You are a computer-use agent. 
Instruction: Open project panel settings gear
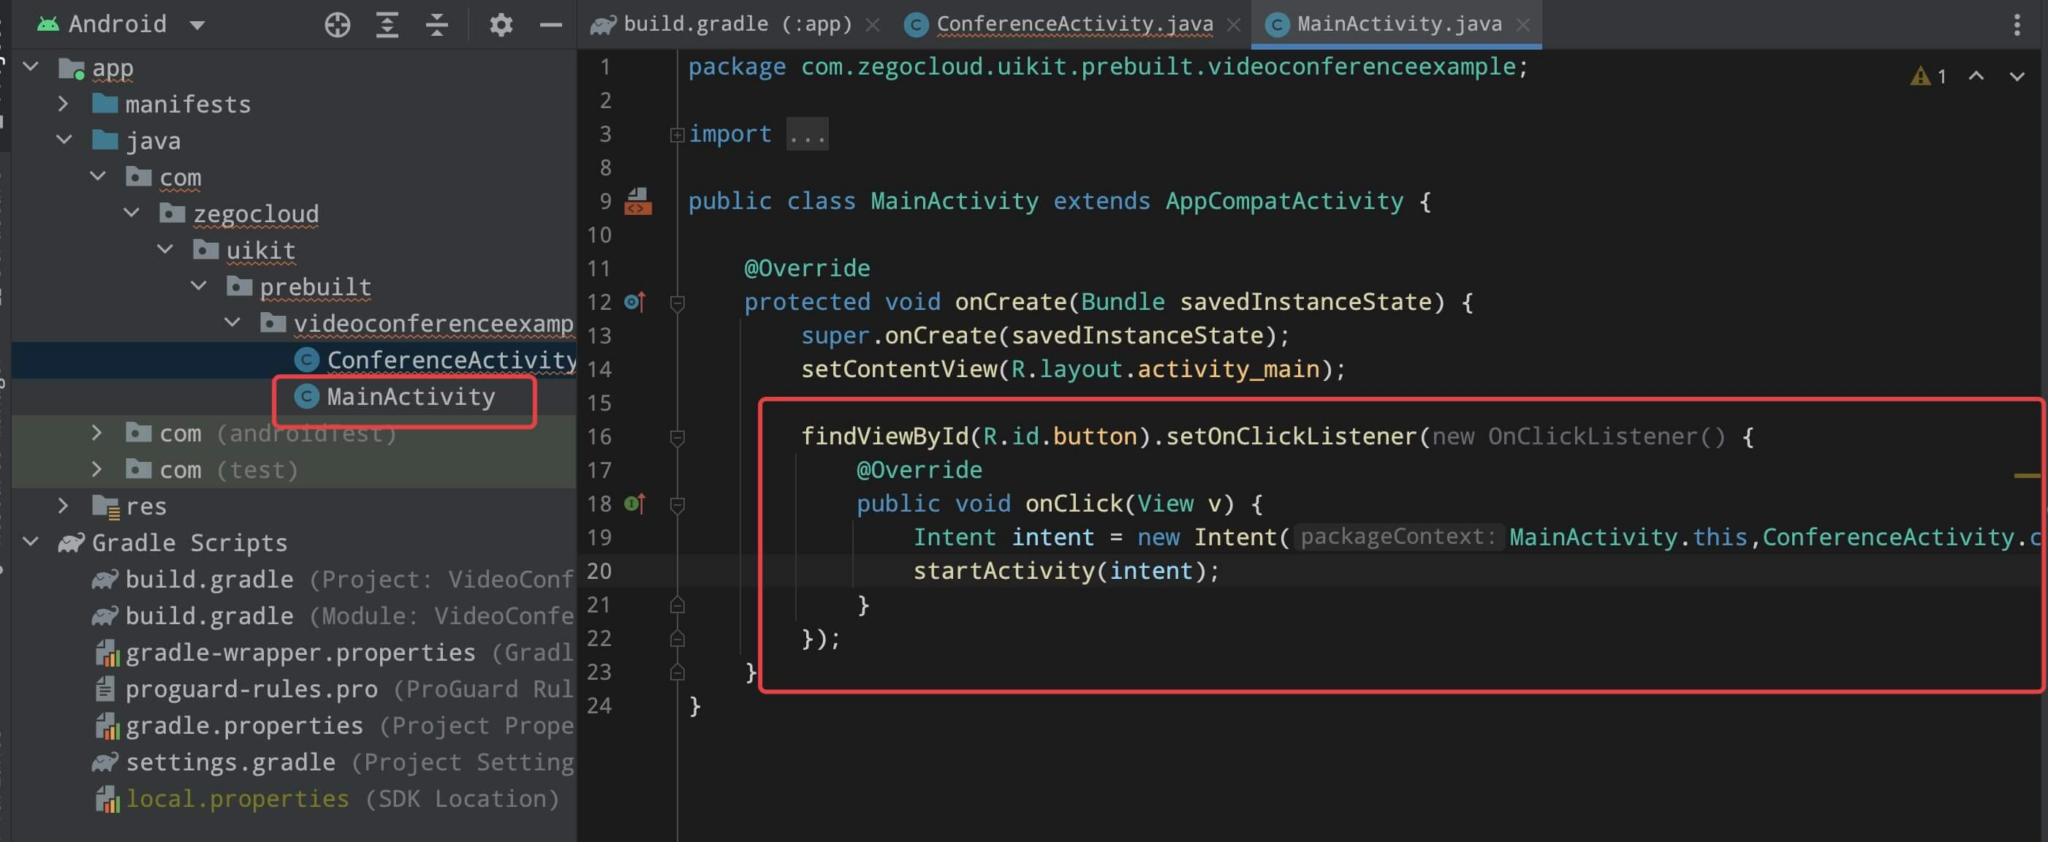pyautogui.click(x=501, y=25)
